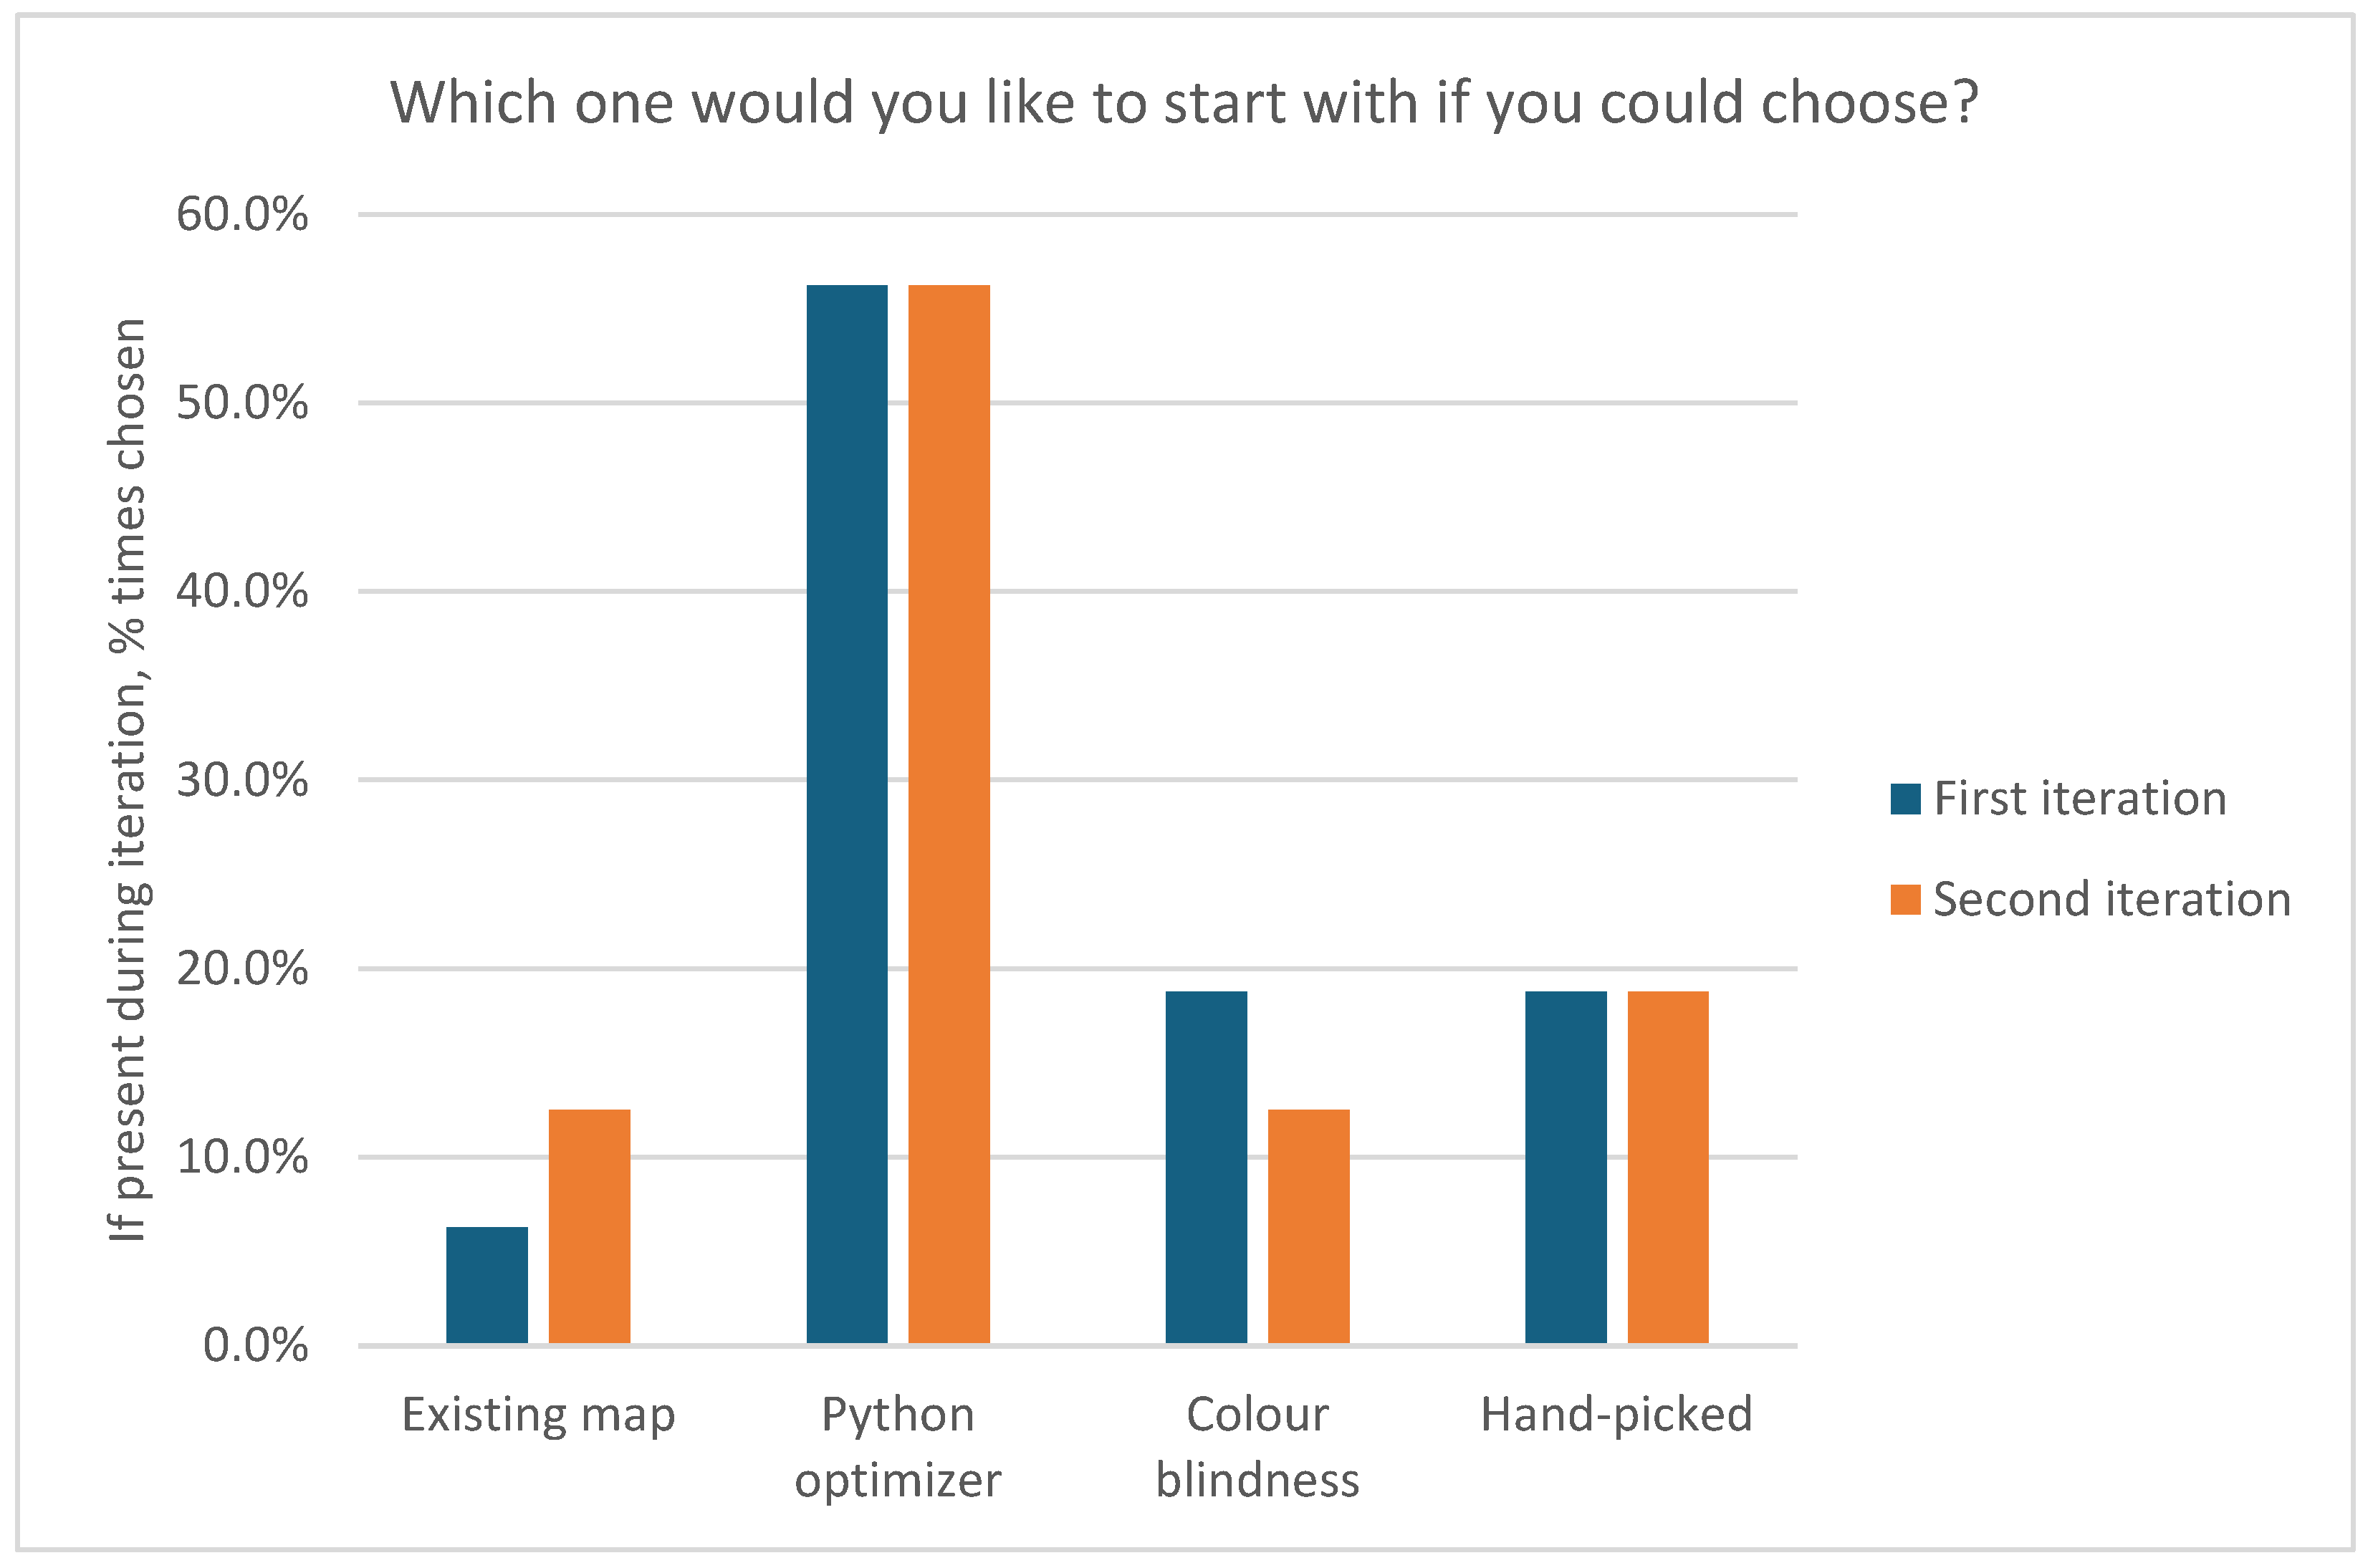Select the Hand-picked axis label

(x=1616, y=1415)
